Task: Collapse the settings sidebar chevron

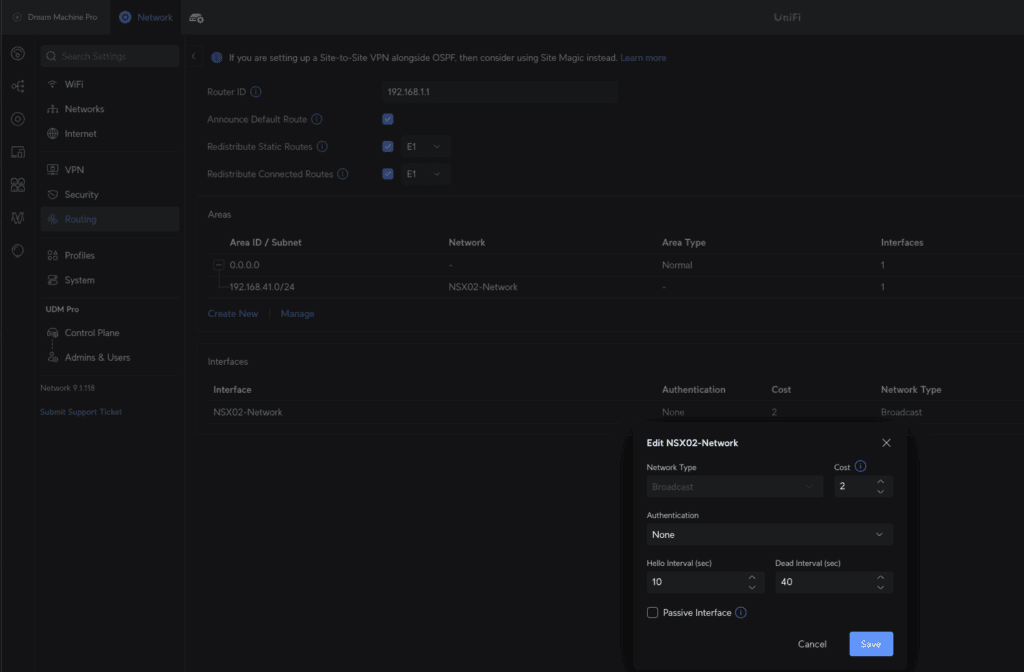Action: pos(193,57)
